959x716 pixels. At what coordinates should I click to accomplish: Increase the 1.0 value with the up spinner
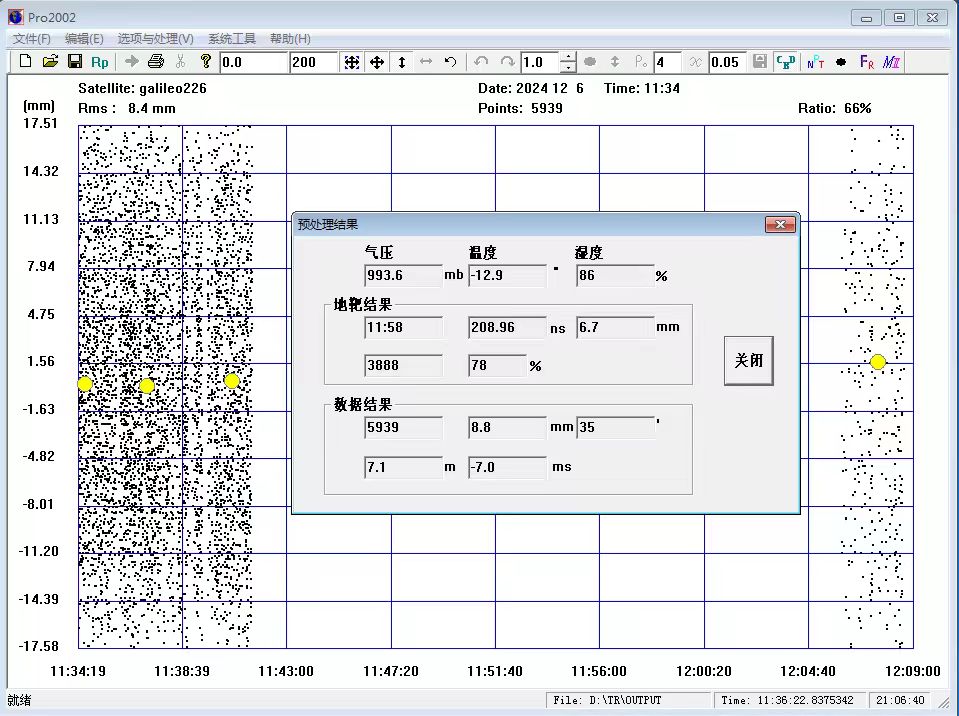pyautogui.click(x=568, y=57)
